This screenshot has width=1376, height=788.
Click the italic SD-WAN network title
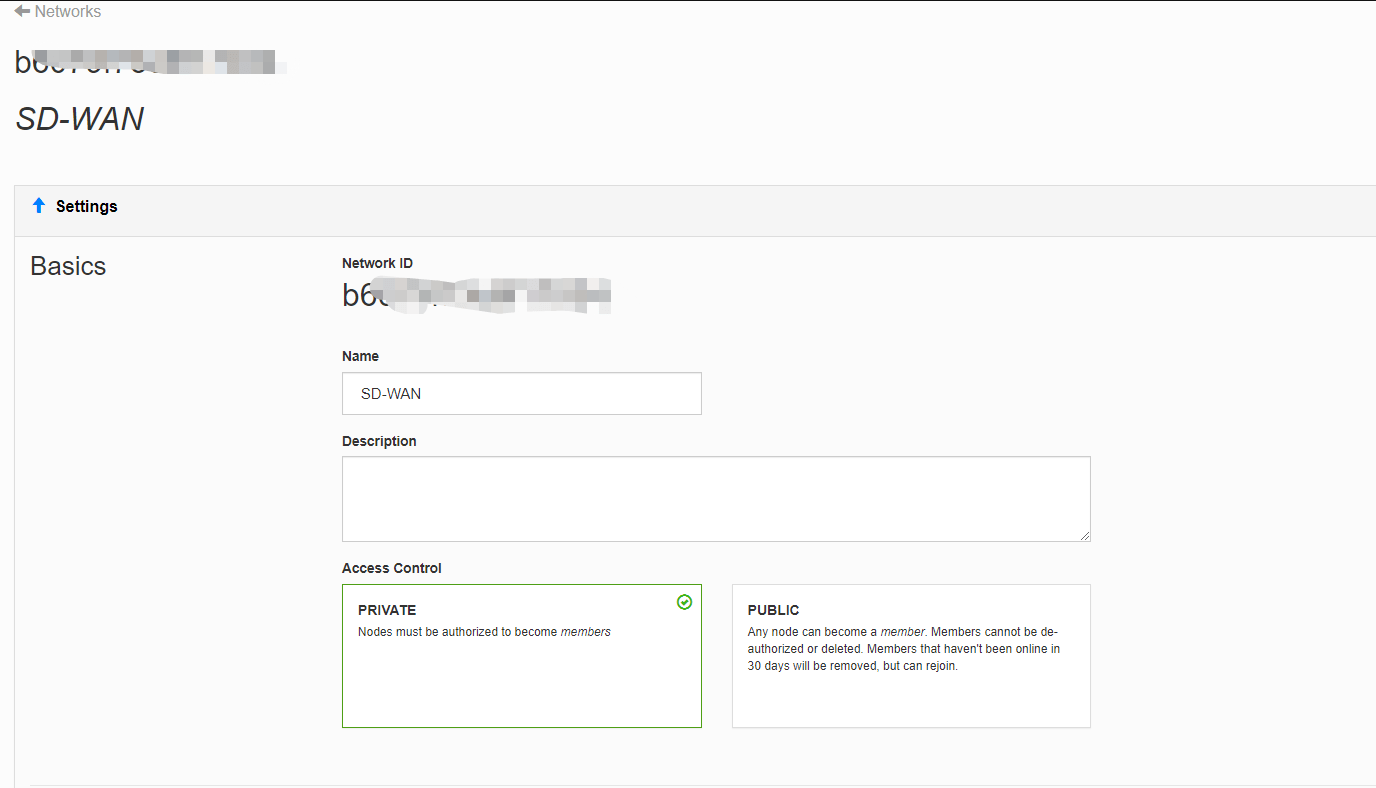pyautogui.click(x=80, y=120)
